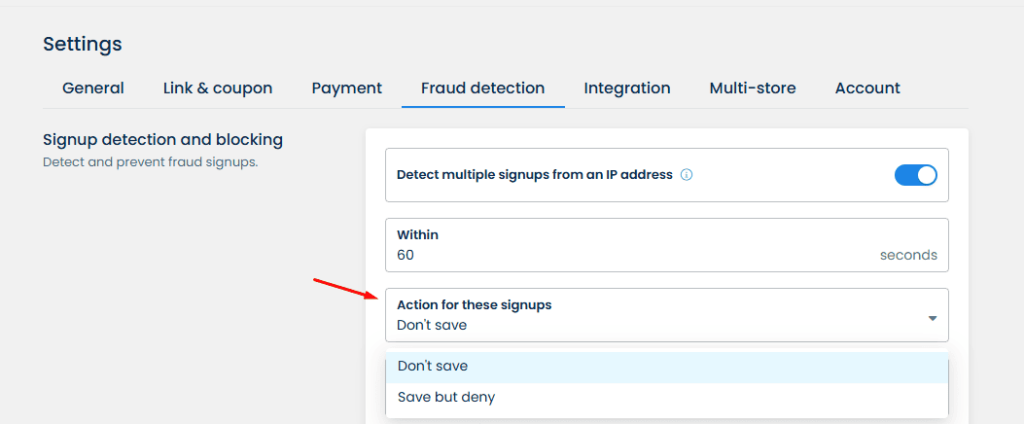The width and height of the screenshot is (1024, 424).
Task: Switch to the General tab
Action: tap(93, 88)
